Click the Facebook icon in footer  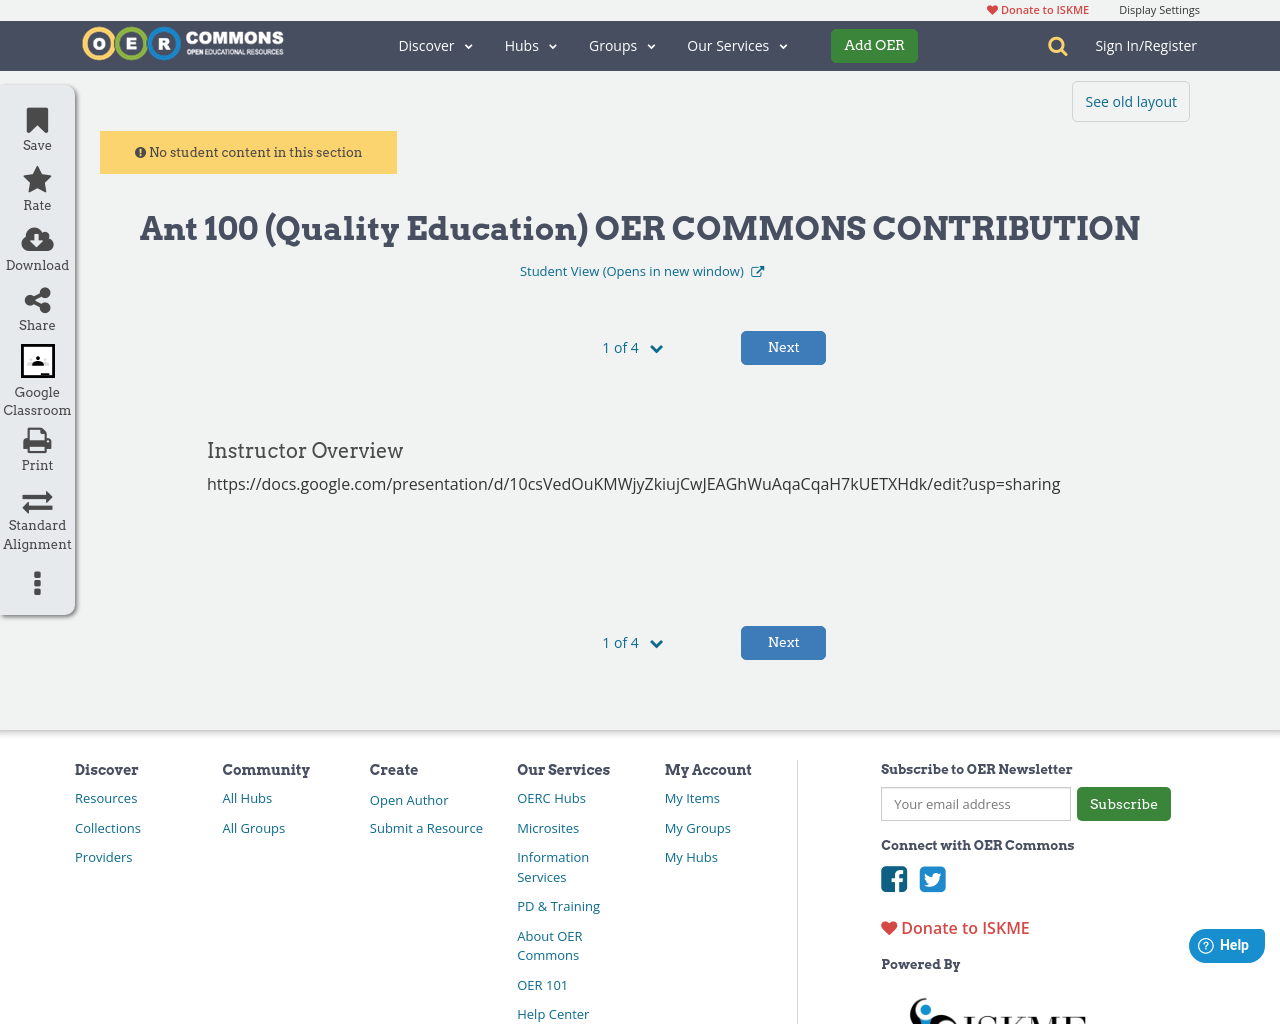[x=894, y=879]
